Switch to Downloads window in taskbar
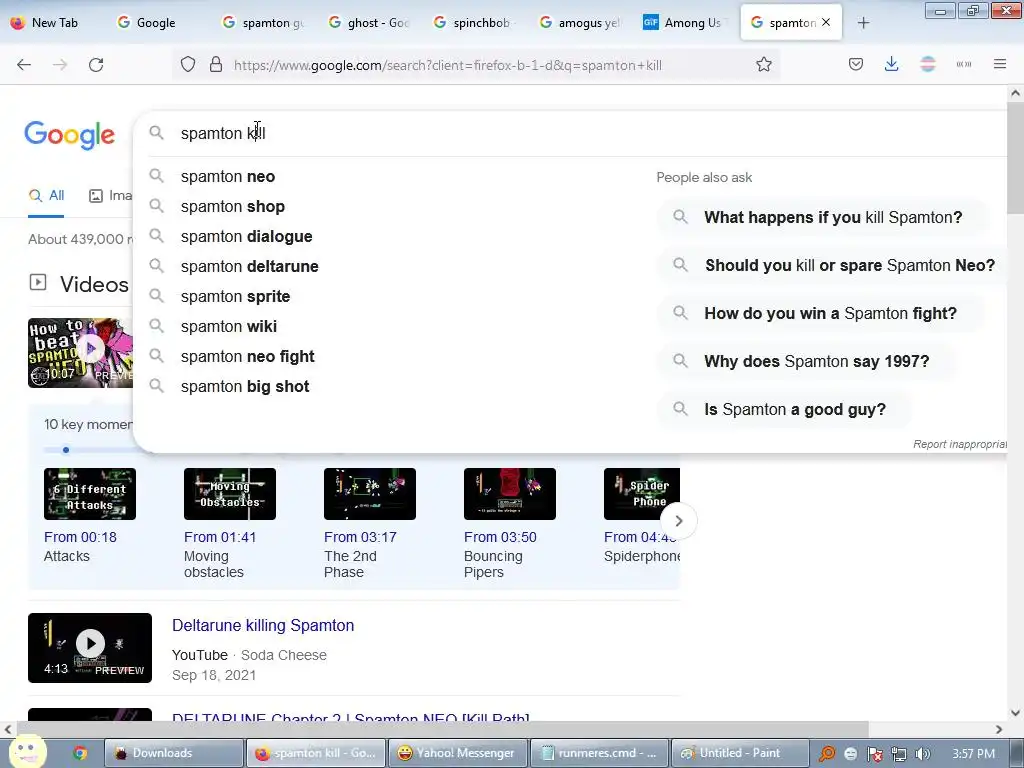 [x=173, y=753]
